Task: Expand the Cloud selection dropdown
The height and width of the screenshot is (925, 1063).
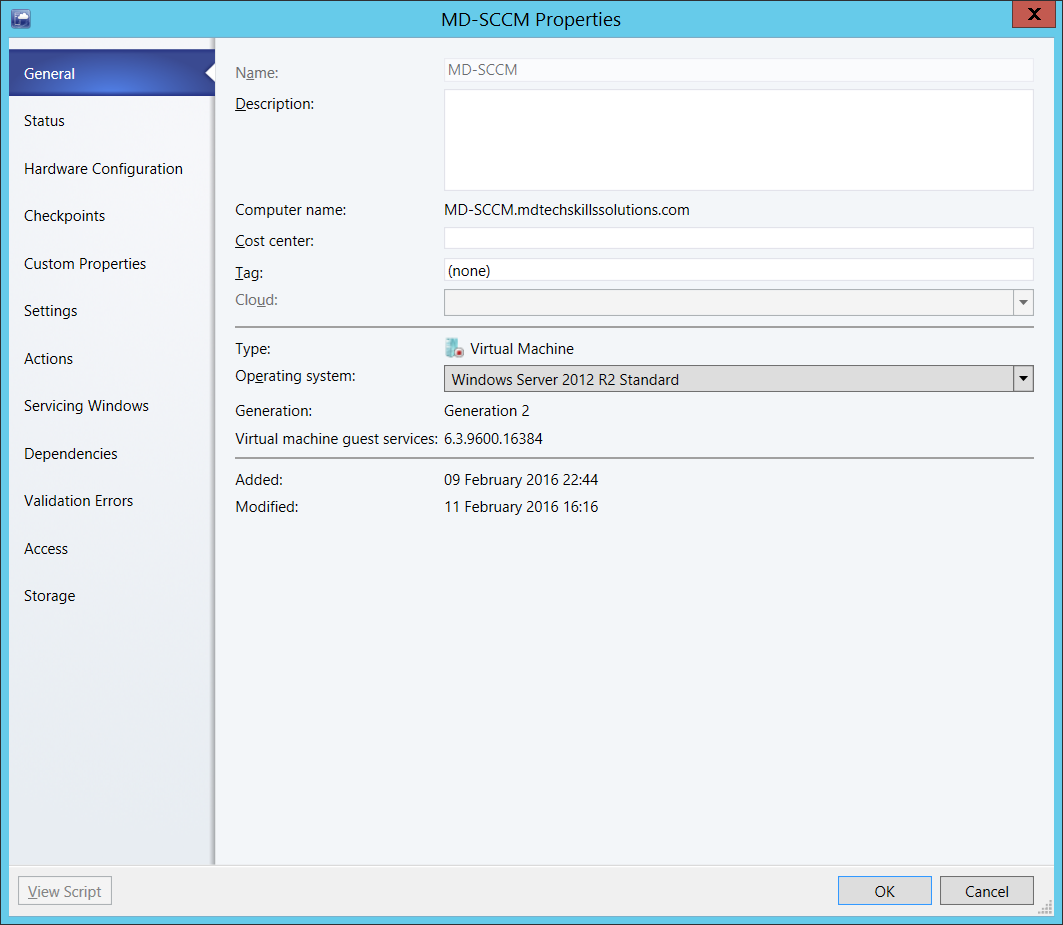Action: [1022, 302]
